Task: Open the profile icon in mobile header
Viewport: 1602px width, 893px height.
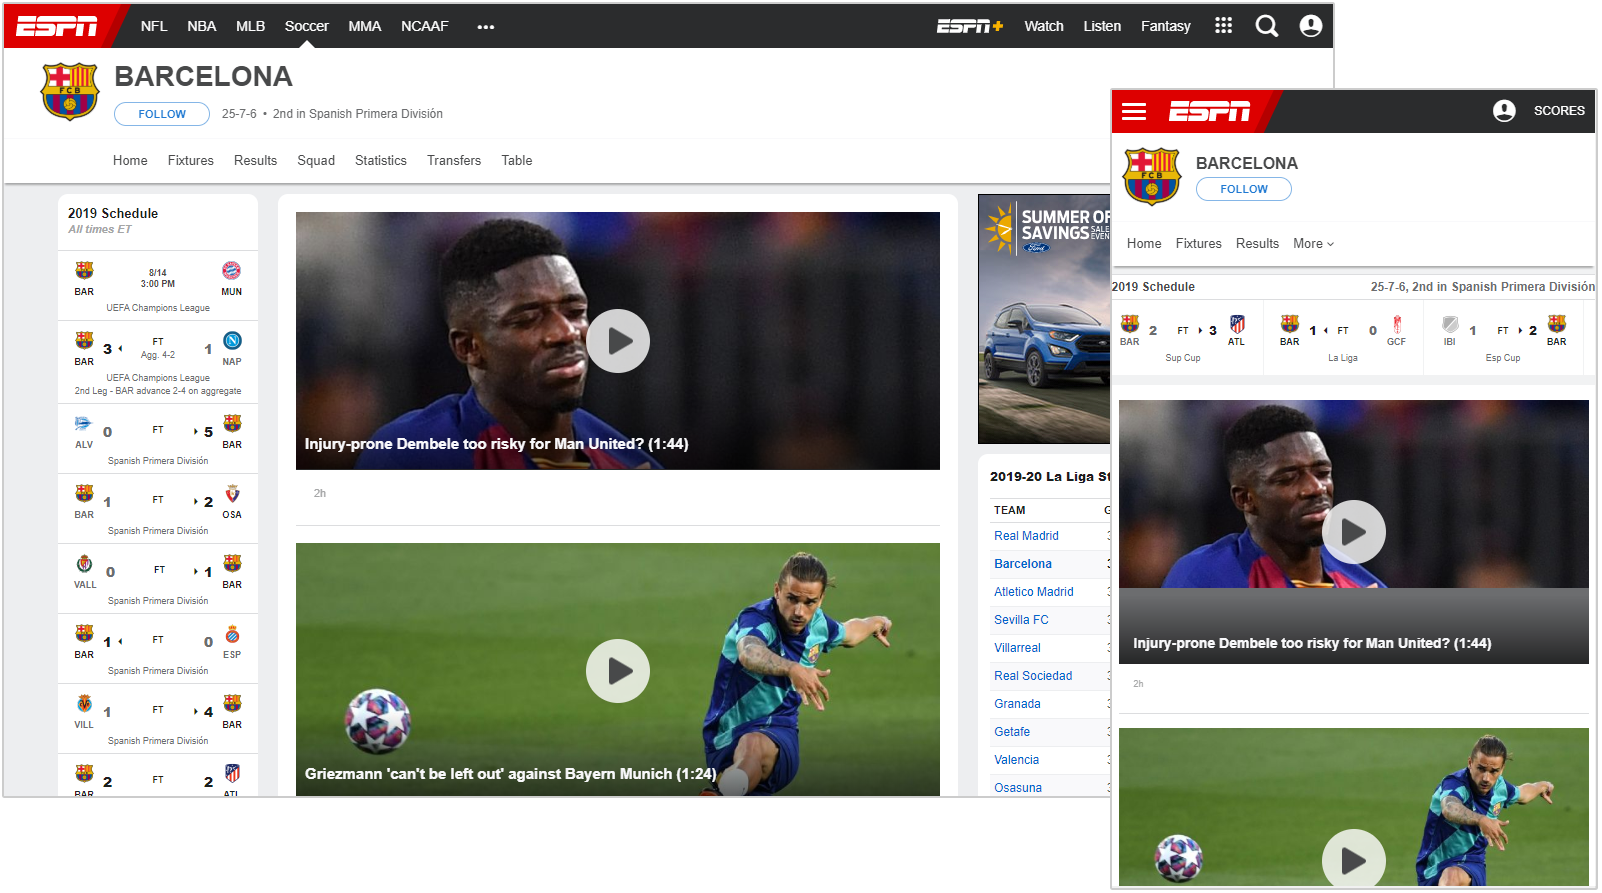Action: coord(1504,111)
